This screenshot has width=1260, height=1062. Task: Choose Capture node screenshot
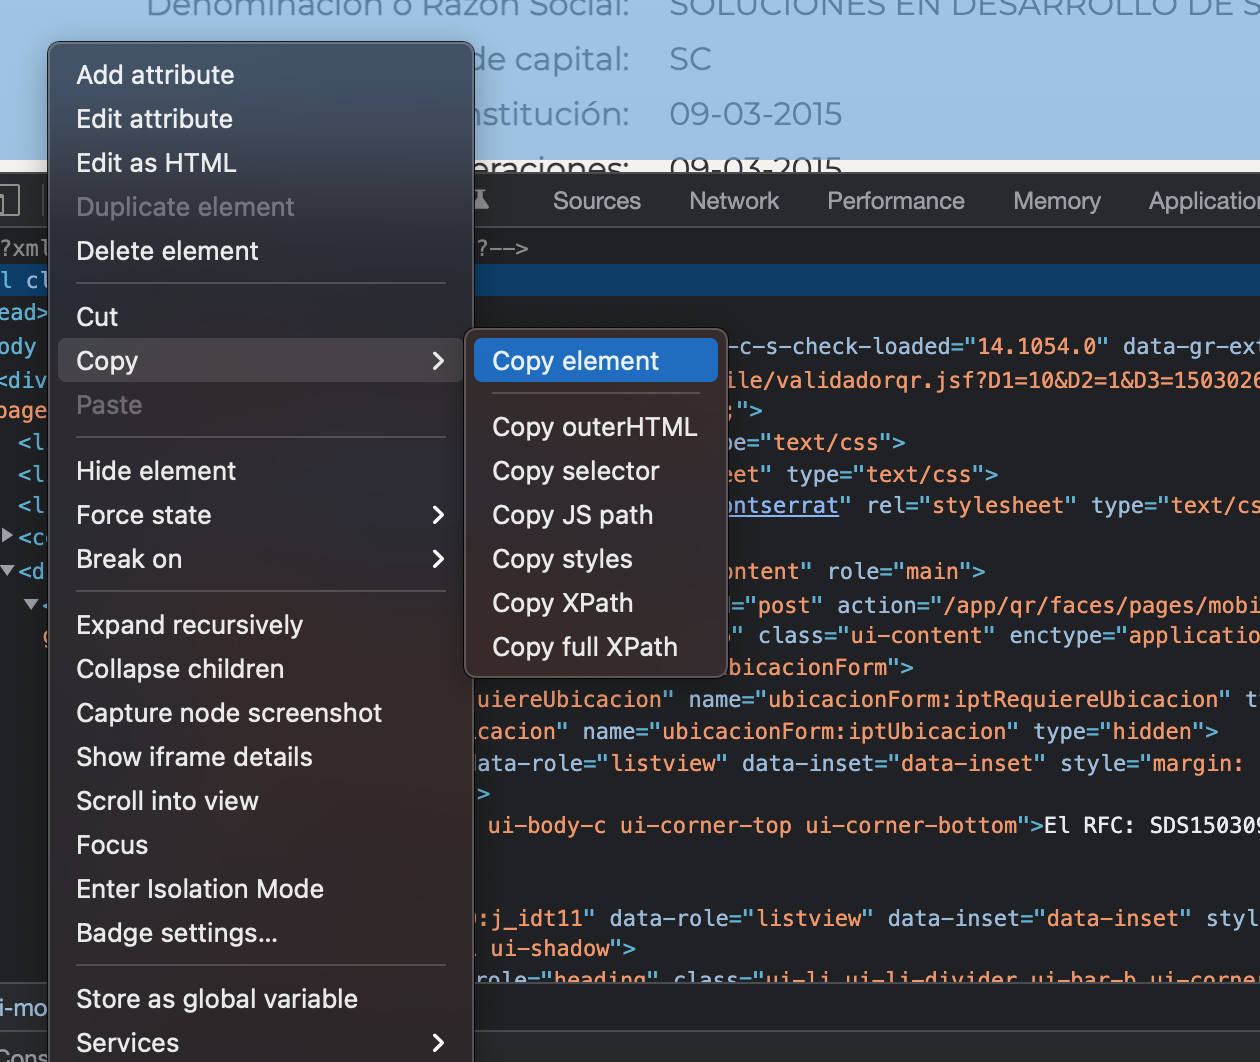point(260,713)
